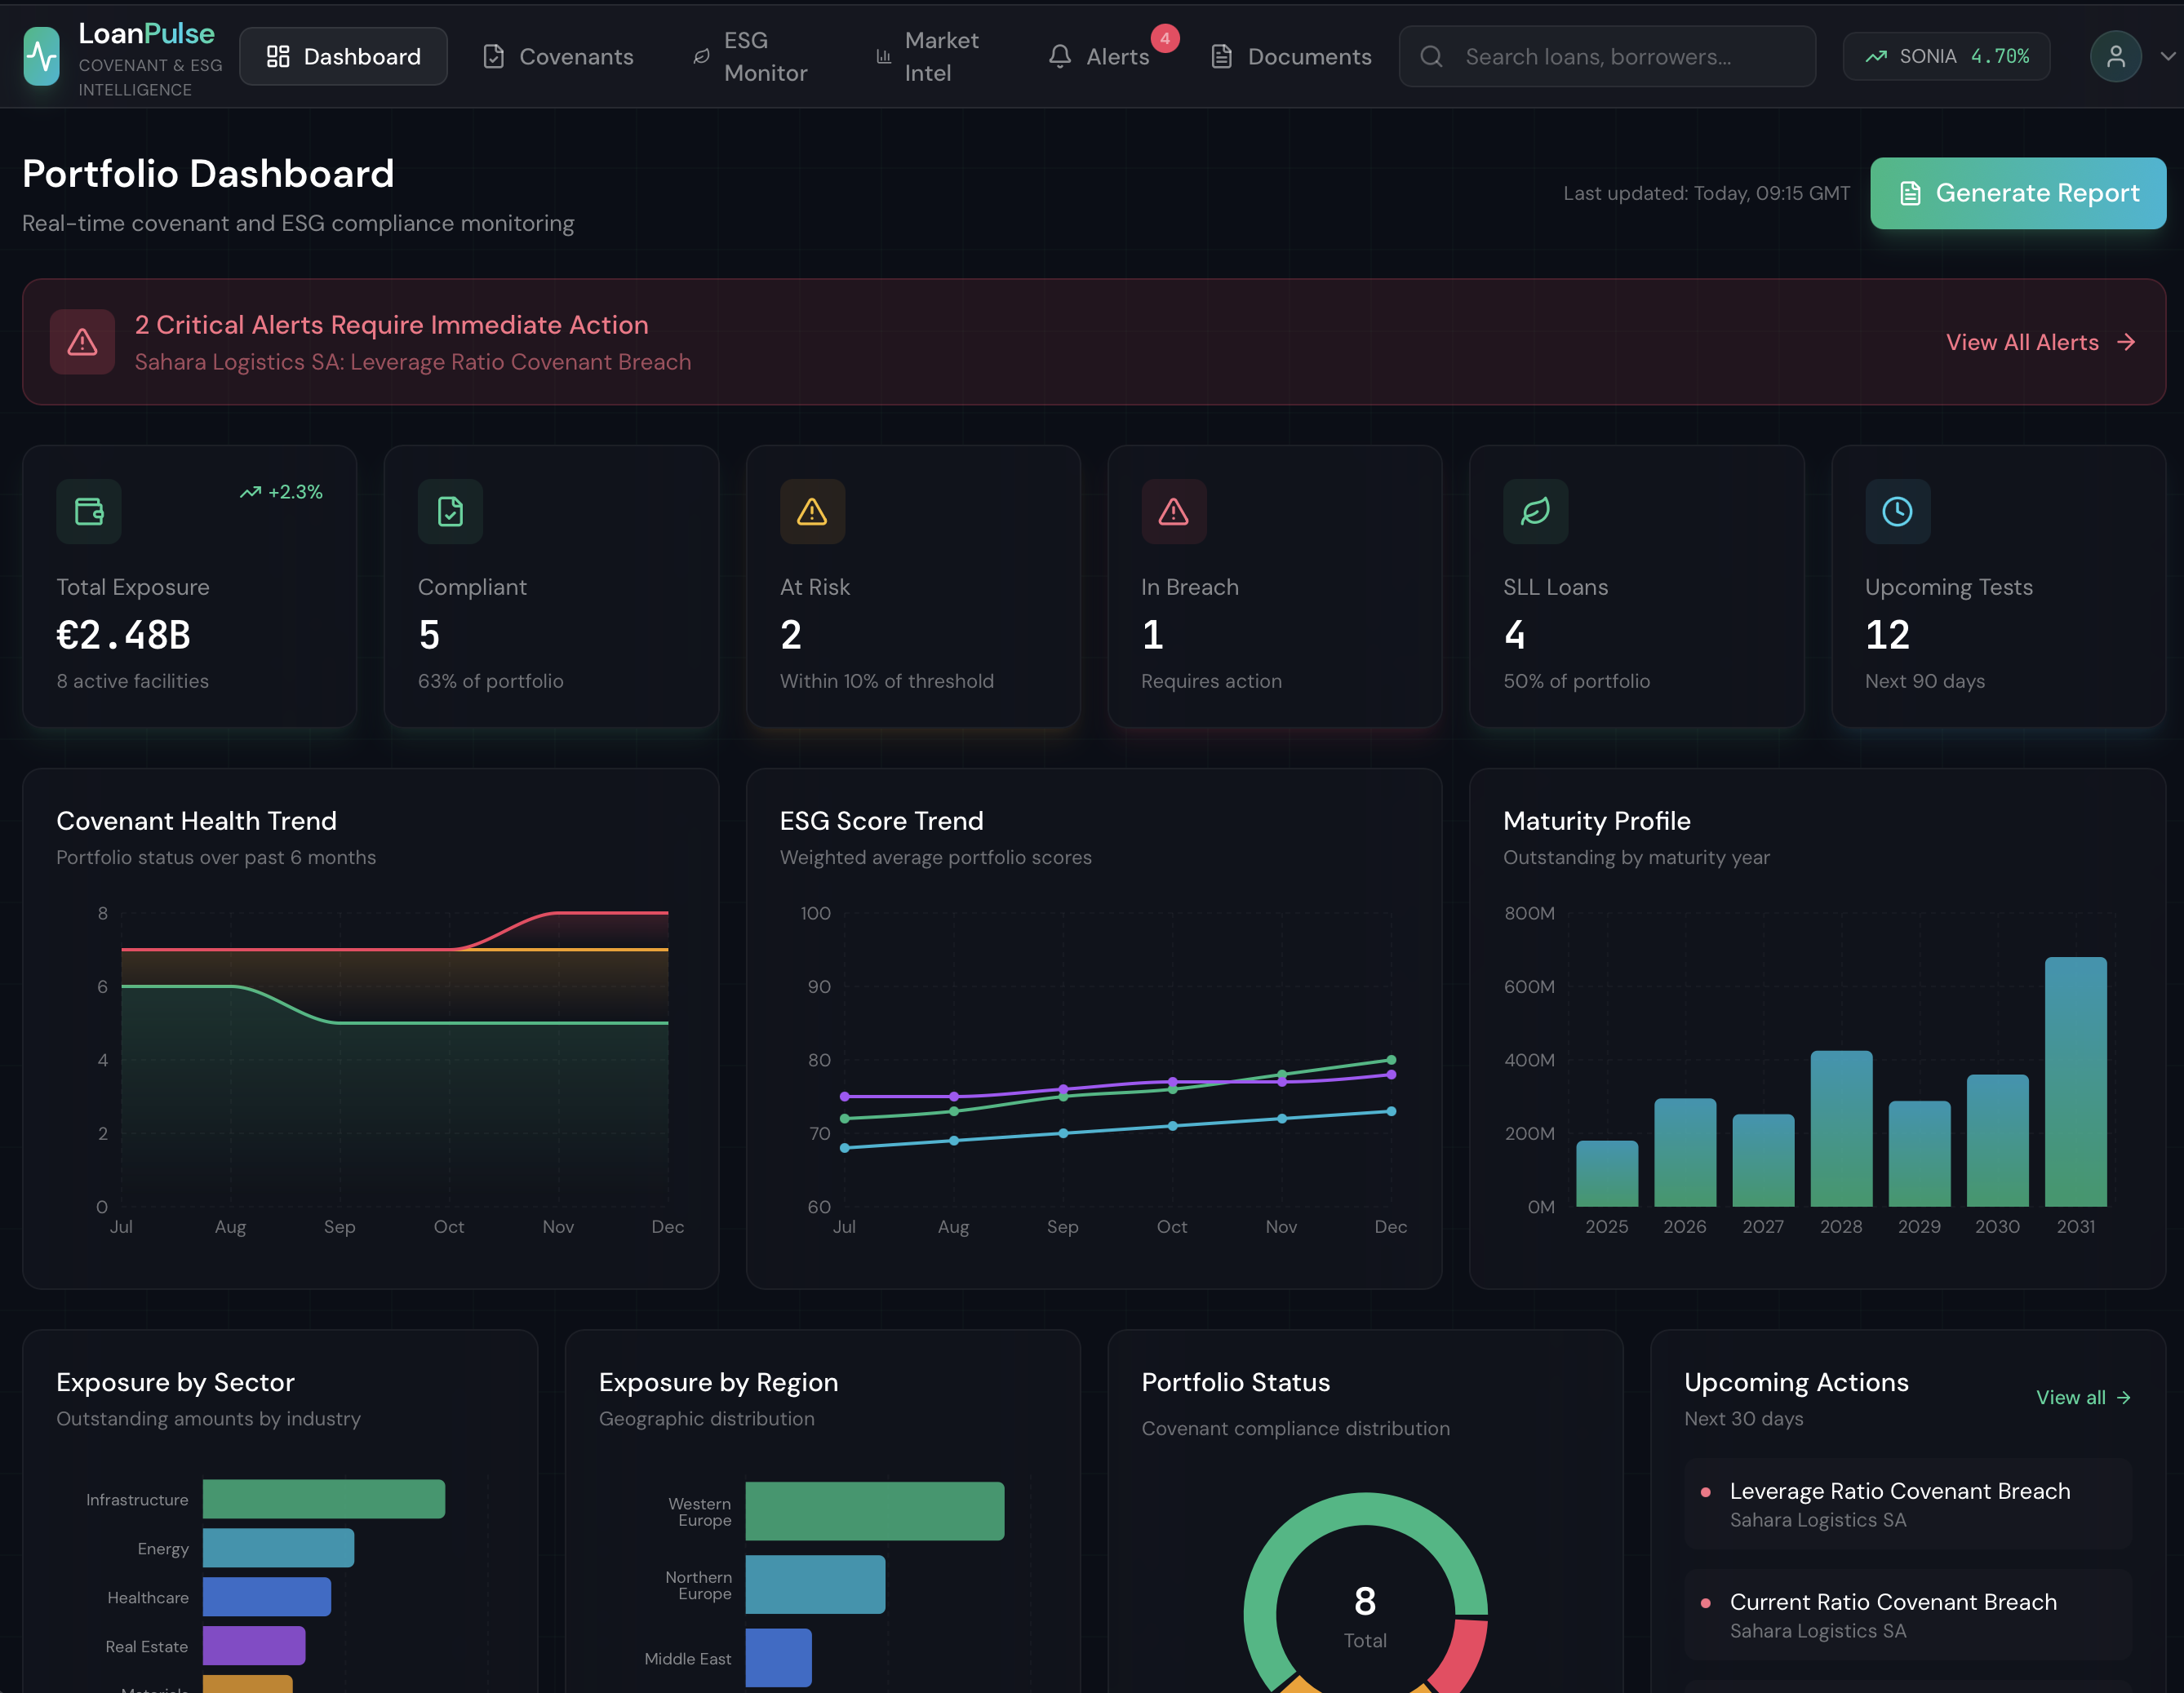This screenshot has width=2184, height=1693.
Task: Click the In Breach red warning icon
Action: coord(1173,512)
